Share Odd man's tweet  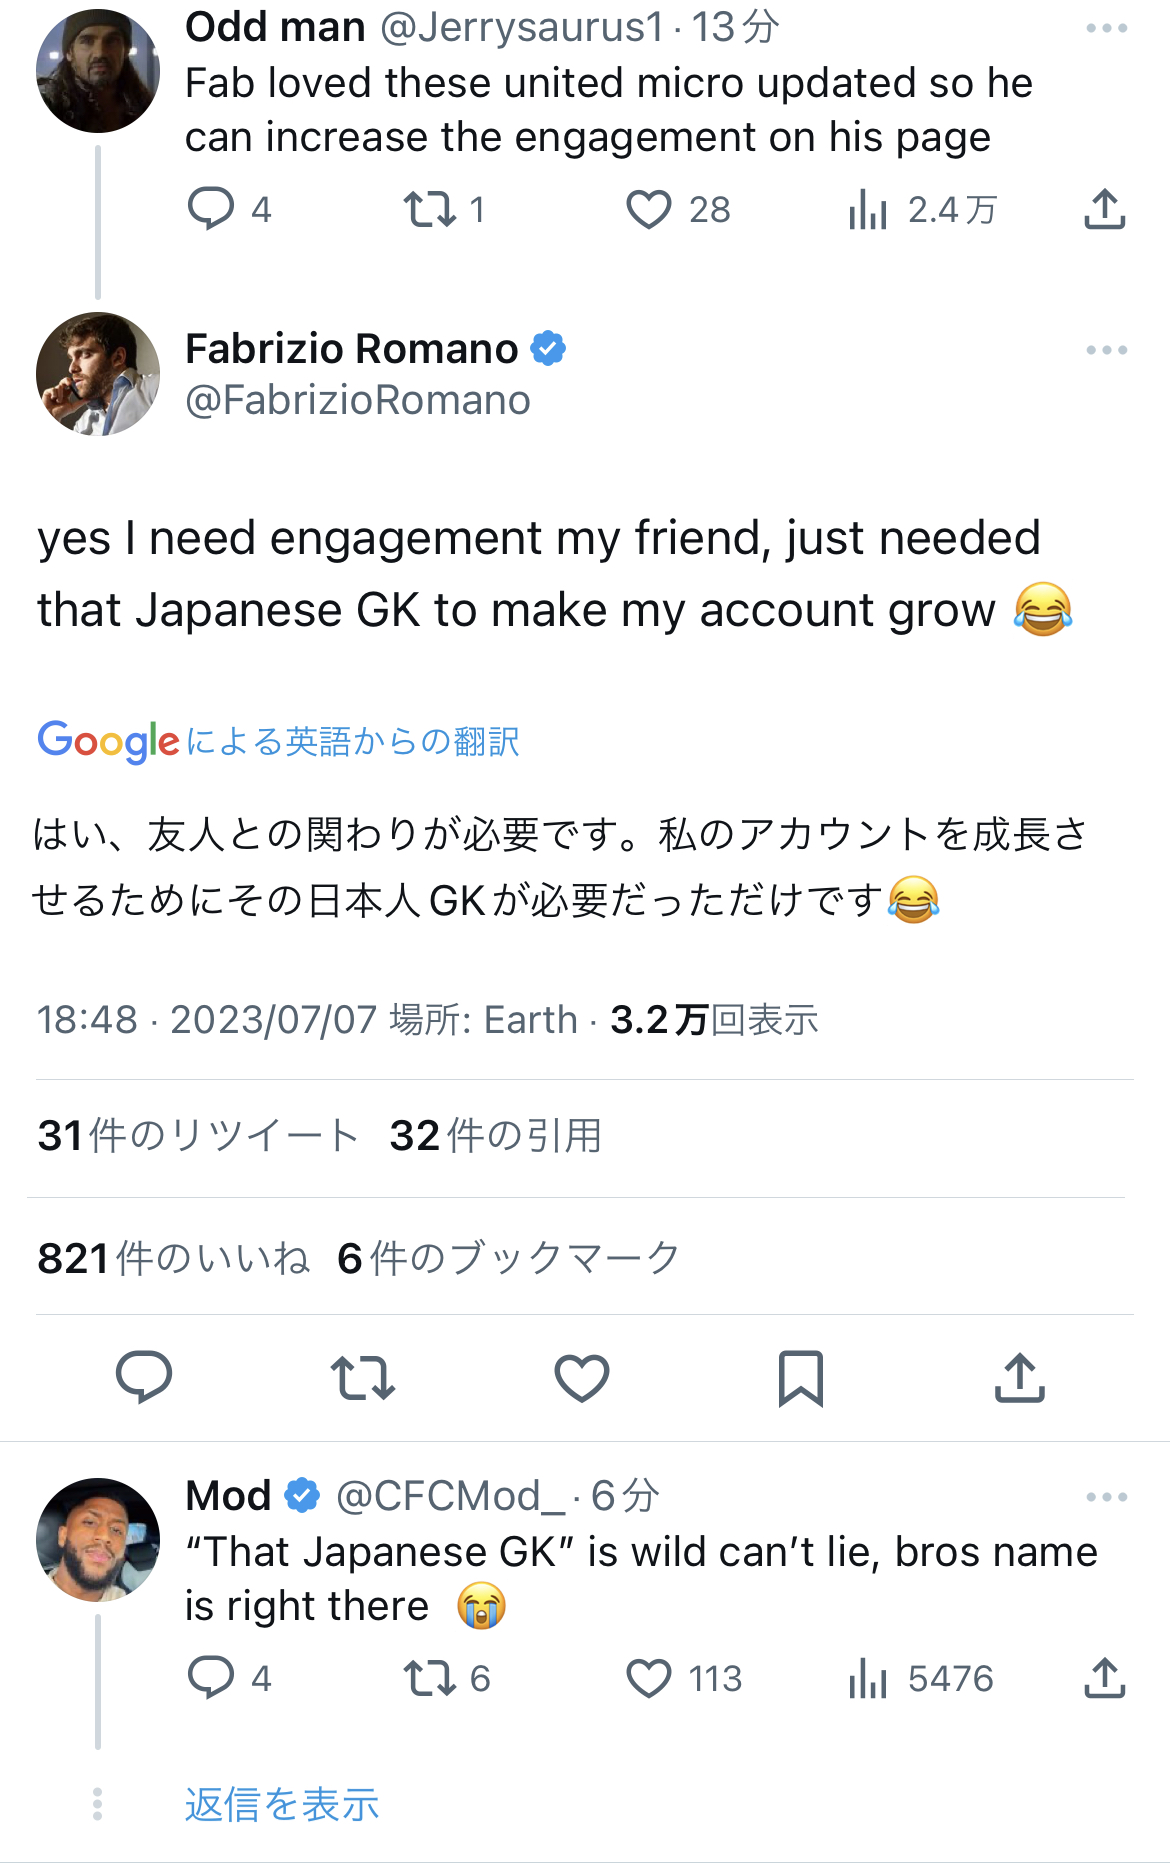coord(1105,210)
